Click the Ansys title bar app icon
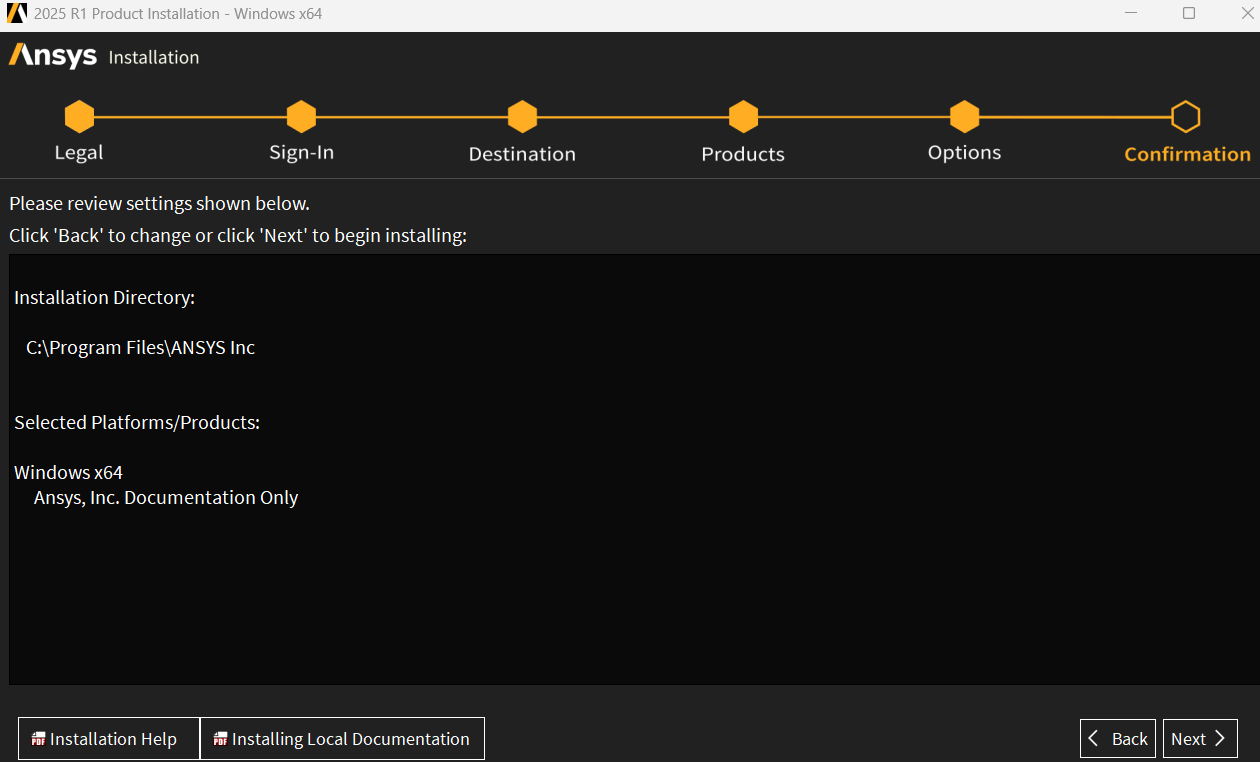 [17, 14]
